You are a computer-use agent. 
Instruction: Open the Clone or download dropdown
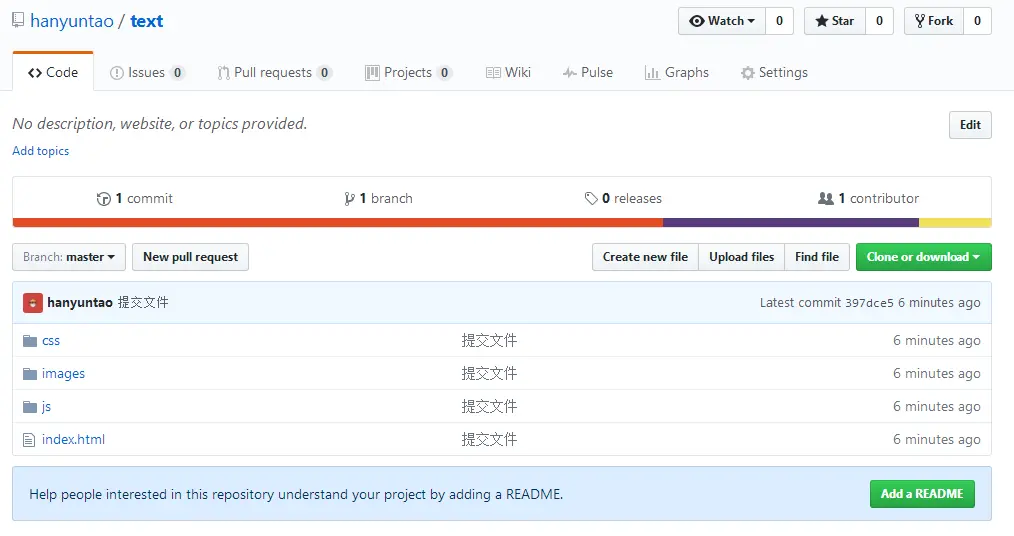click(923, 257)
